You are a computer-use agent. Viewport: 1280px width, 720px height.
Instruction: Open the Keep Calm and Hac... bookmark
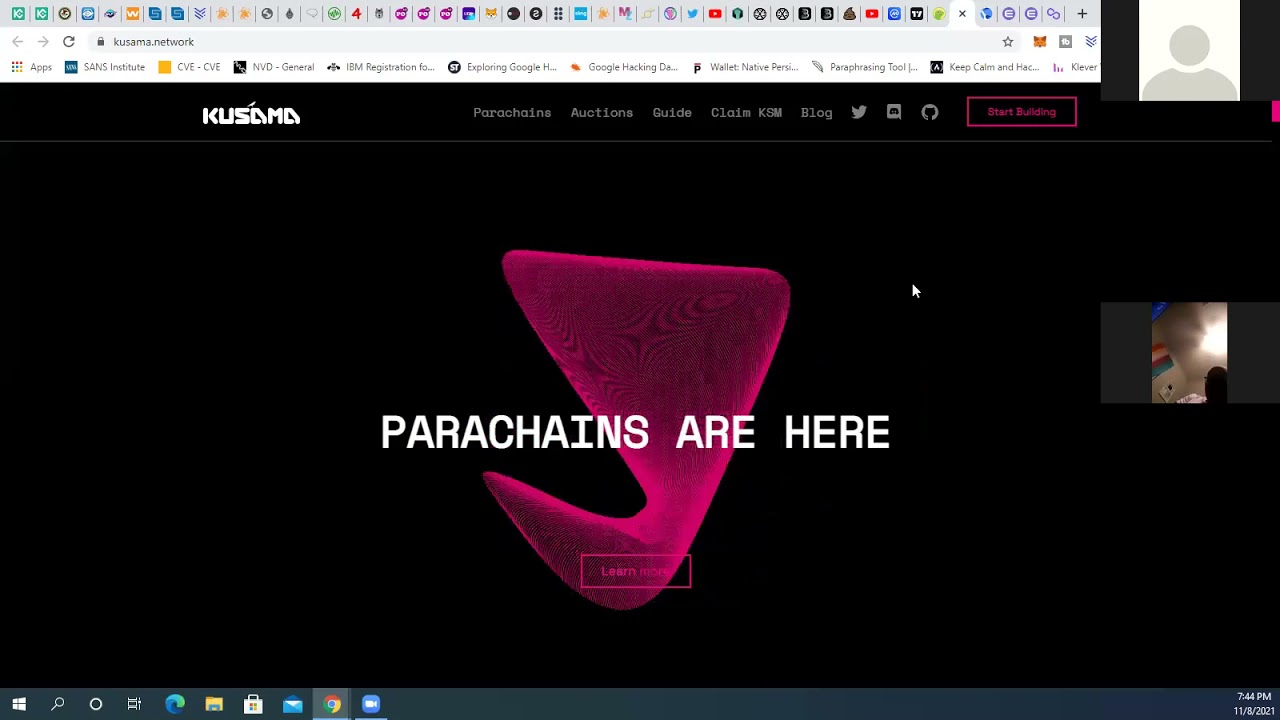(985, 67)
